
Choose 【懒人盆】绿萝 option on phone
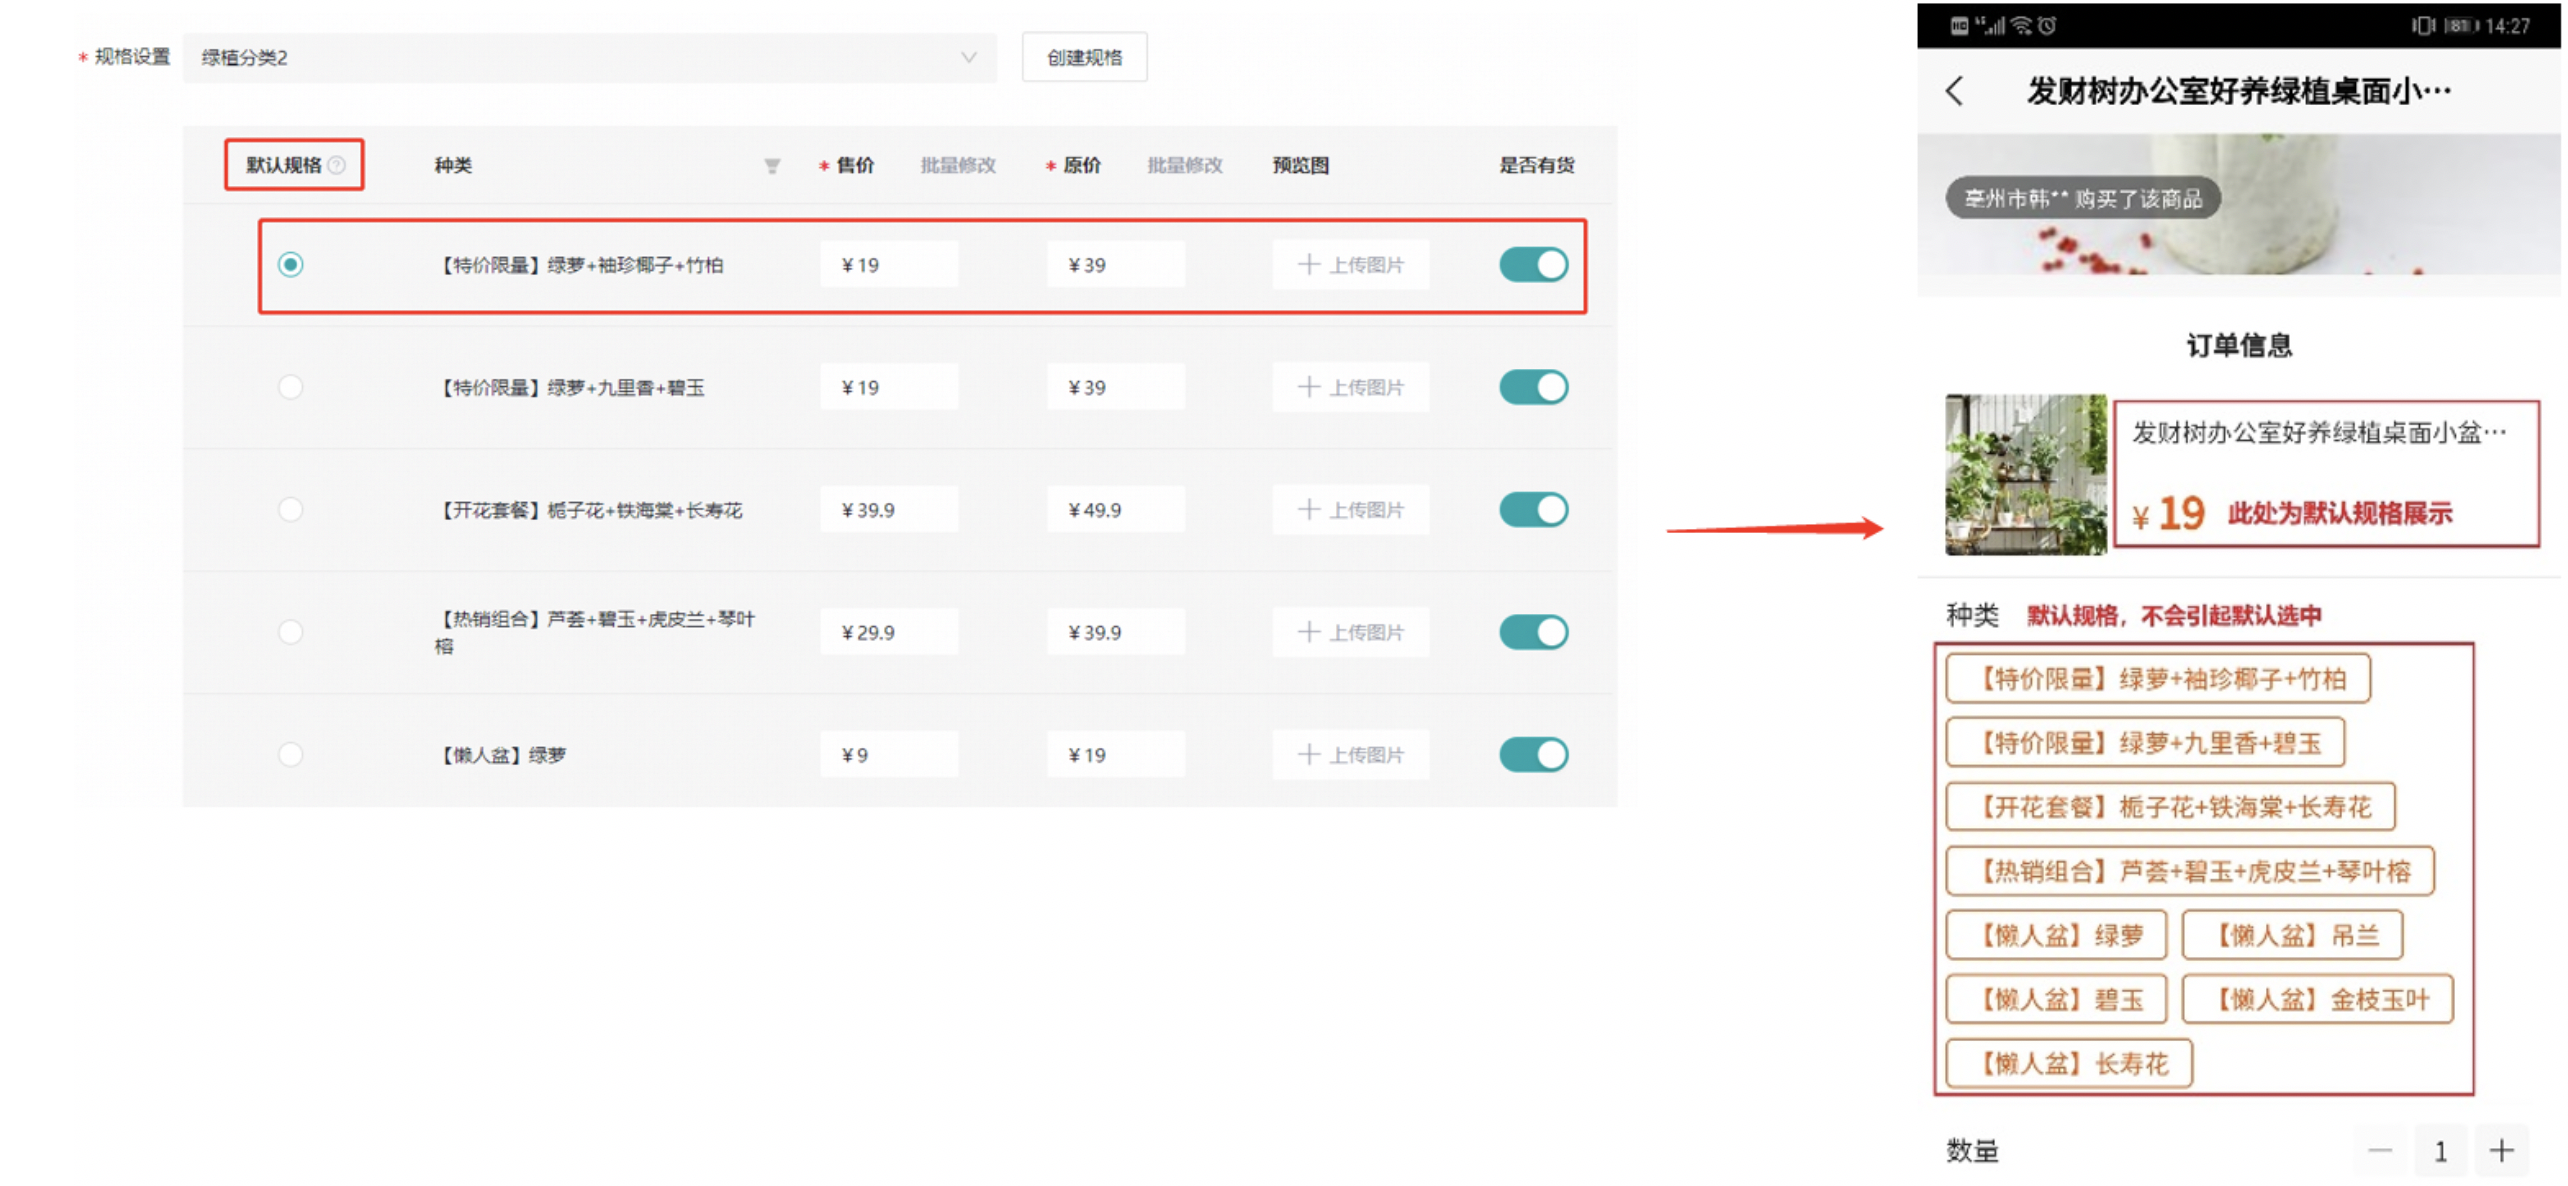(x=2055, y=935)
